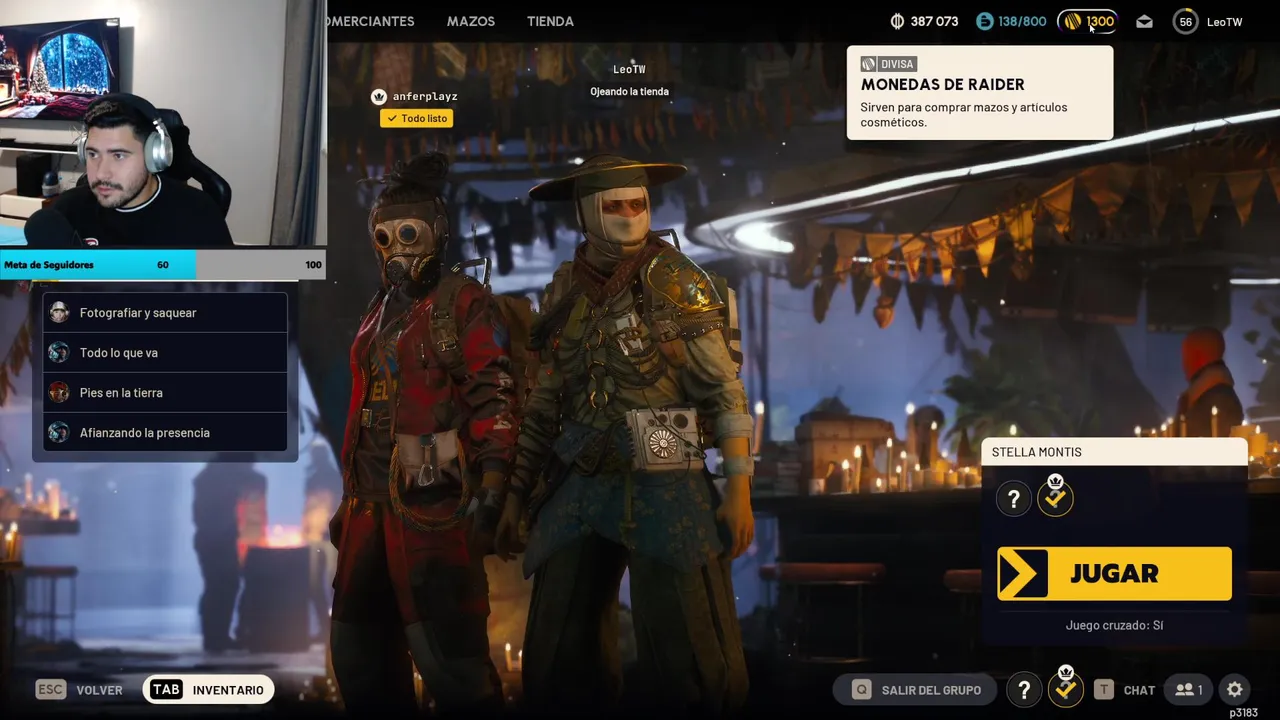
Task: Select the anferplayz player name
Action: click(425, 96)
